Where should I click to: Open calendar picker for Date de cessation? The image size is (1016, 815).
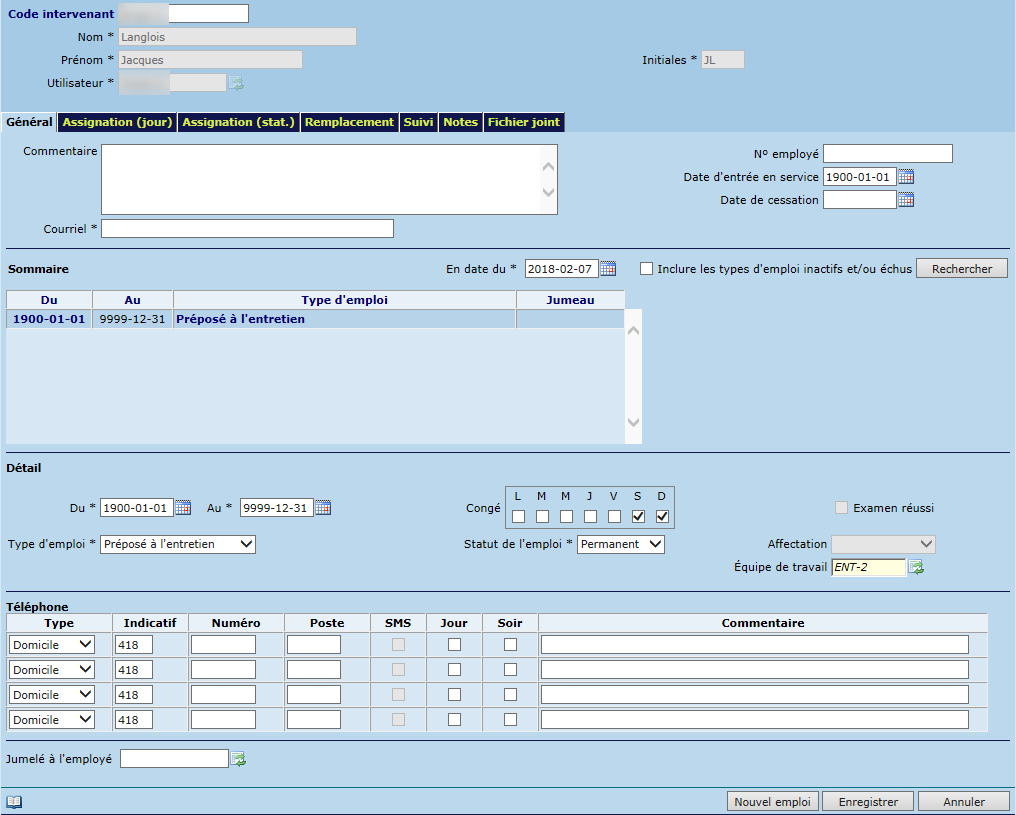[906, 200]
